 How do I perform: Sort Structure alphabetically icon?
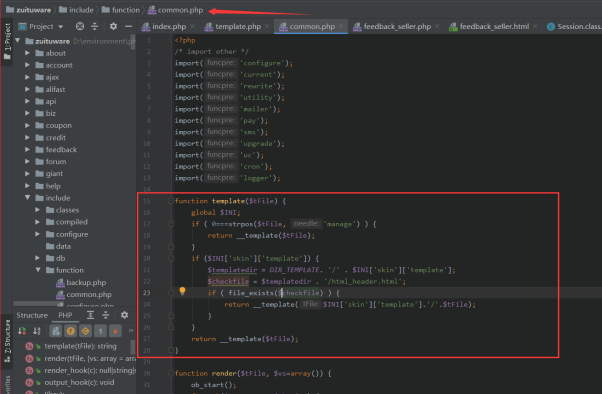37,331
